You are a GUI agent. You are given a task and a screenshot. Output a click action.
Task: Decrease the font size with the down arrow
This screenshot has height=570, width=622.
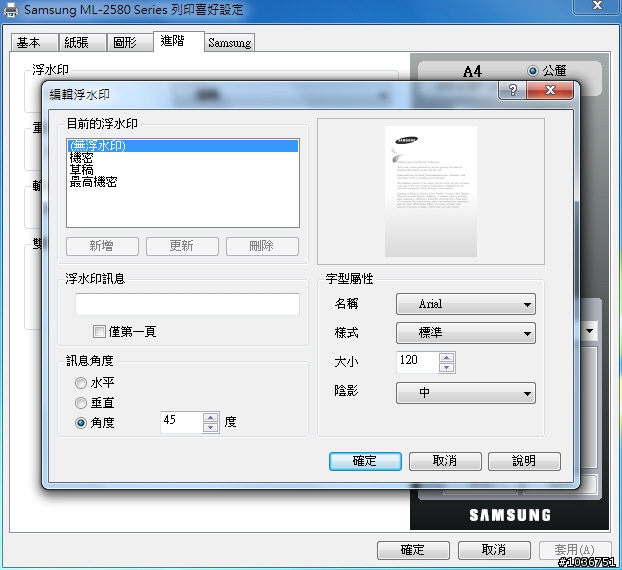[x=447, y=368]
